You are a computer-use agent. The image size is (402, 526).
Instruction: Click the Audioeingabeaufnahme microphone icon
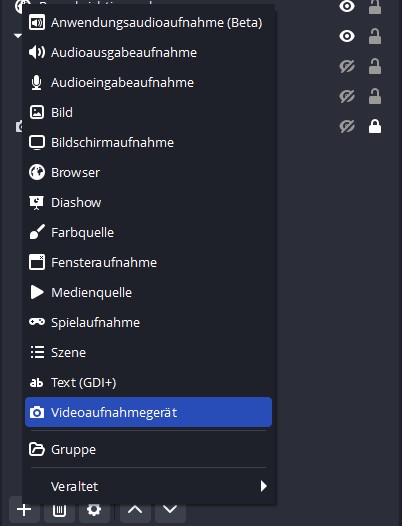37,83
